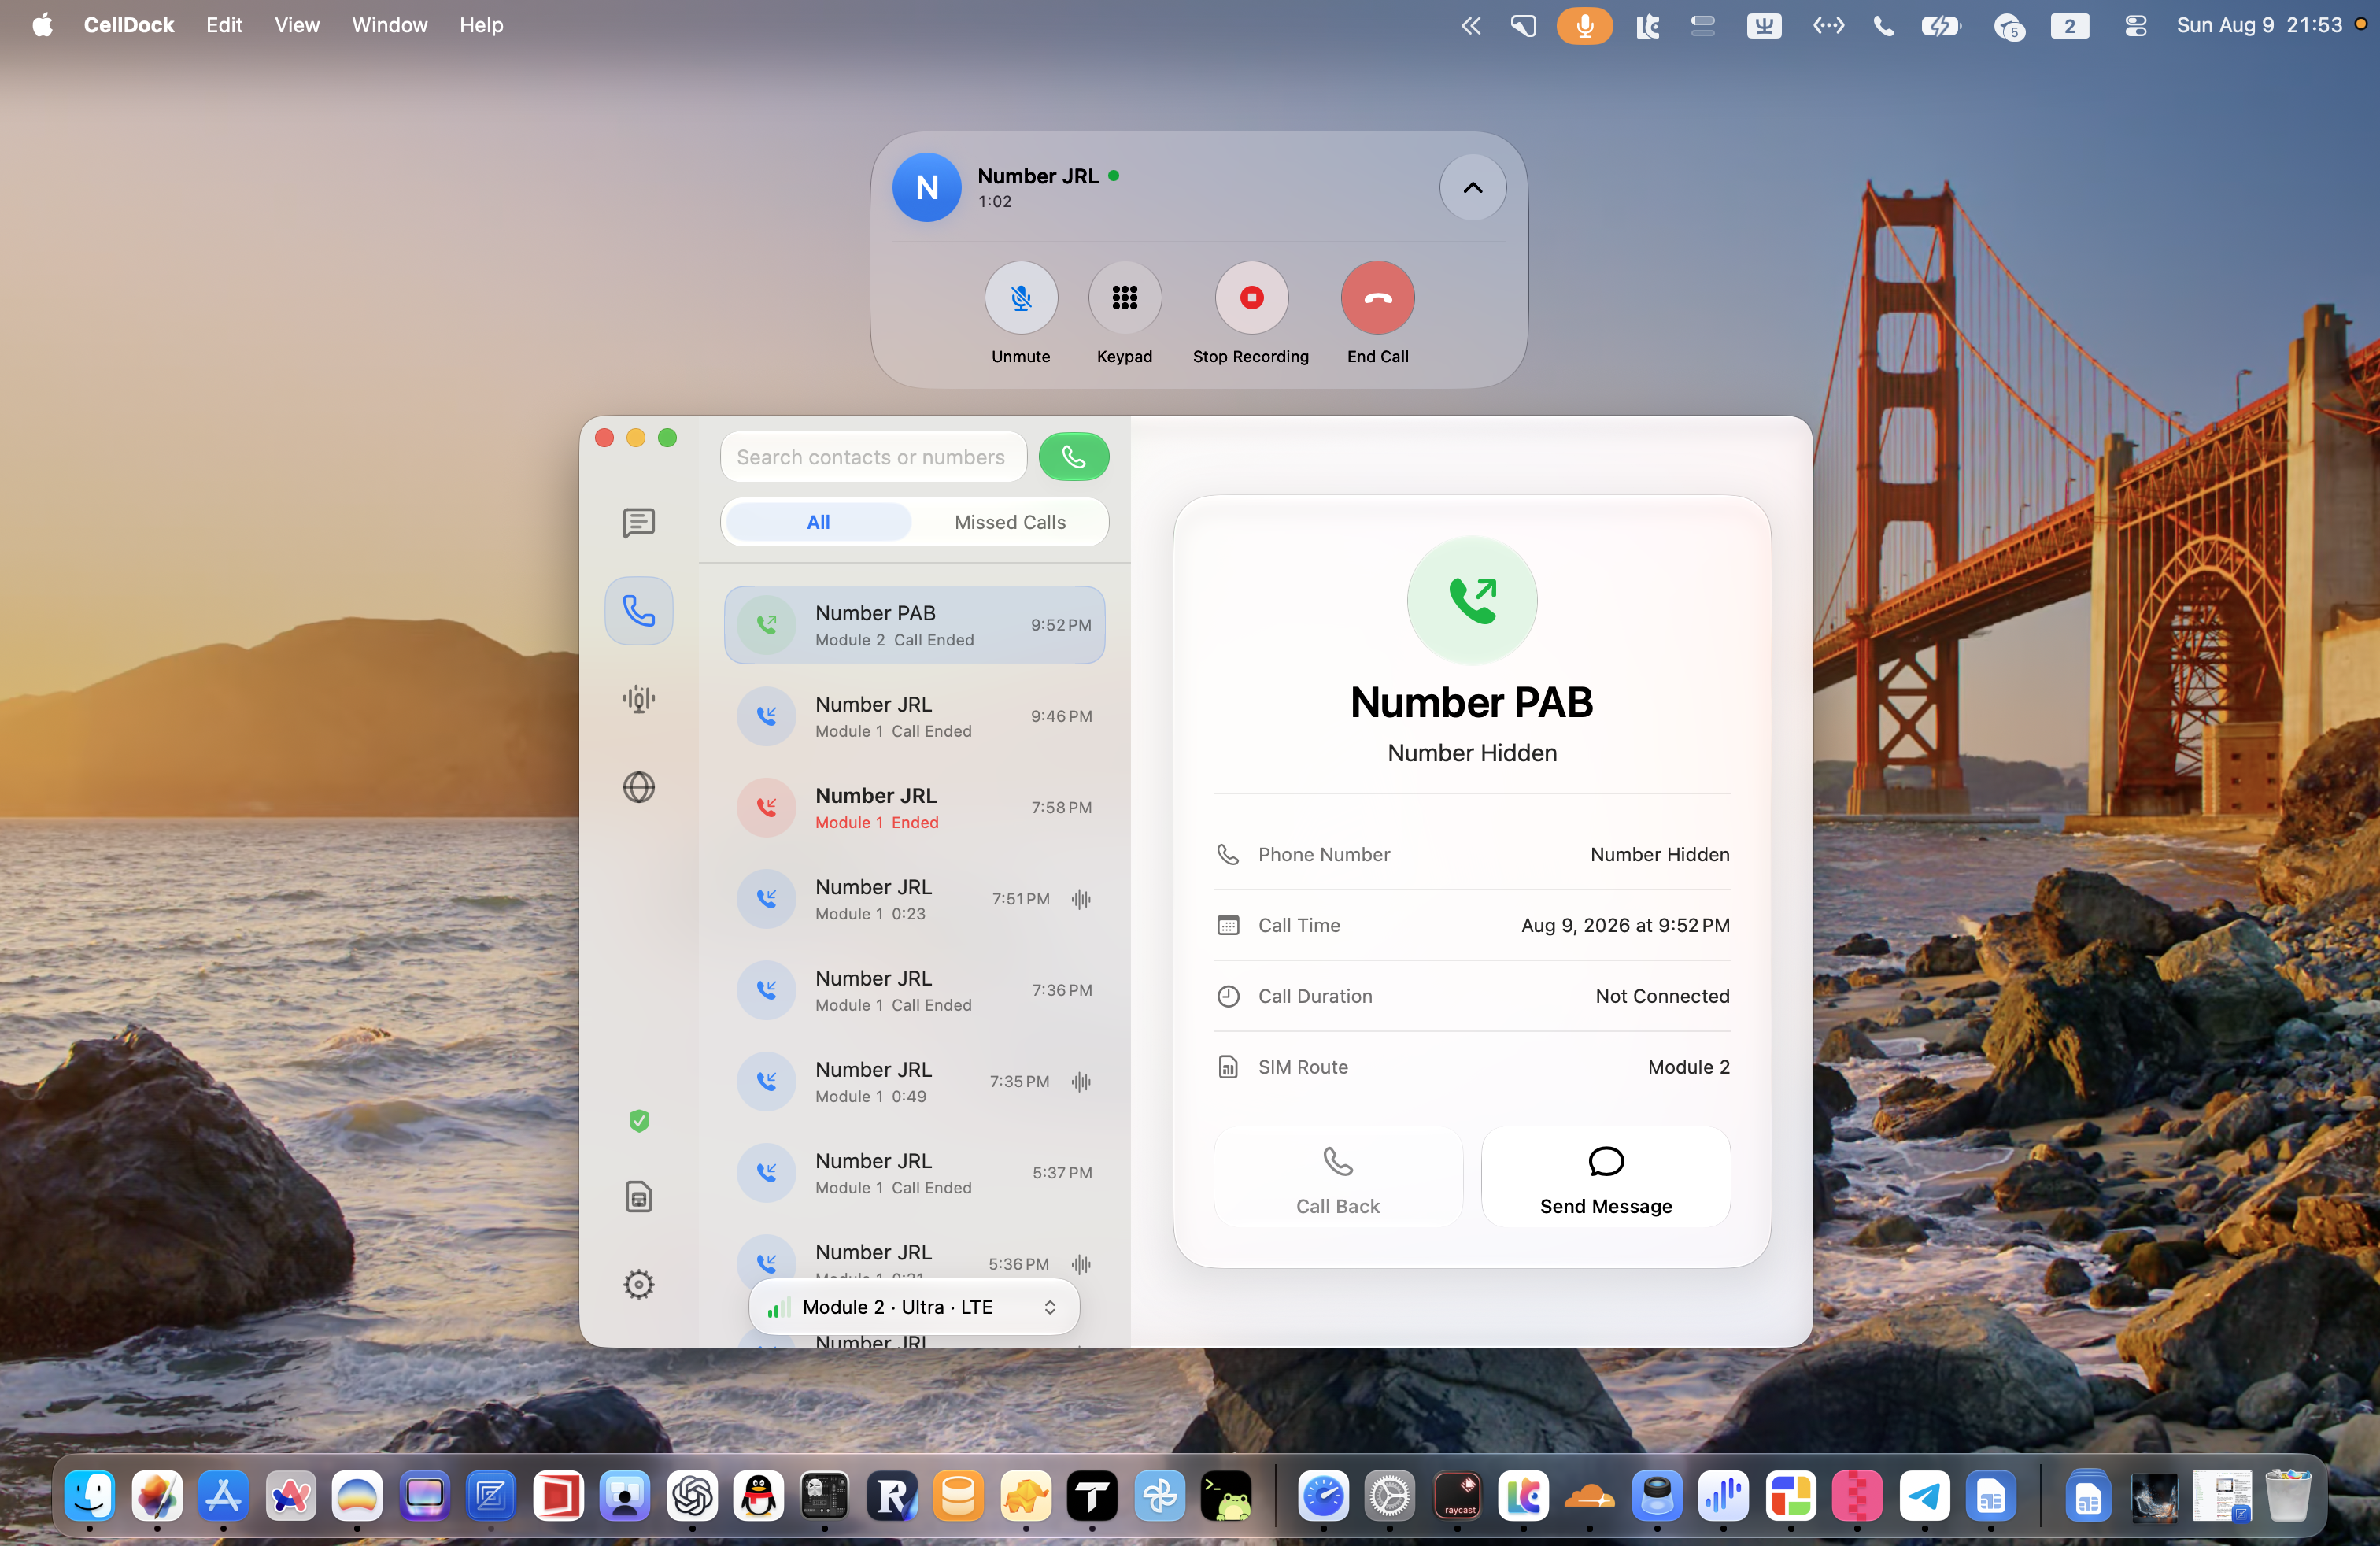Viewport: 2380px width, 1546px height.
Task: Click the N avatar of active call
Action: 926,187
